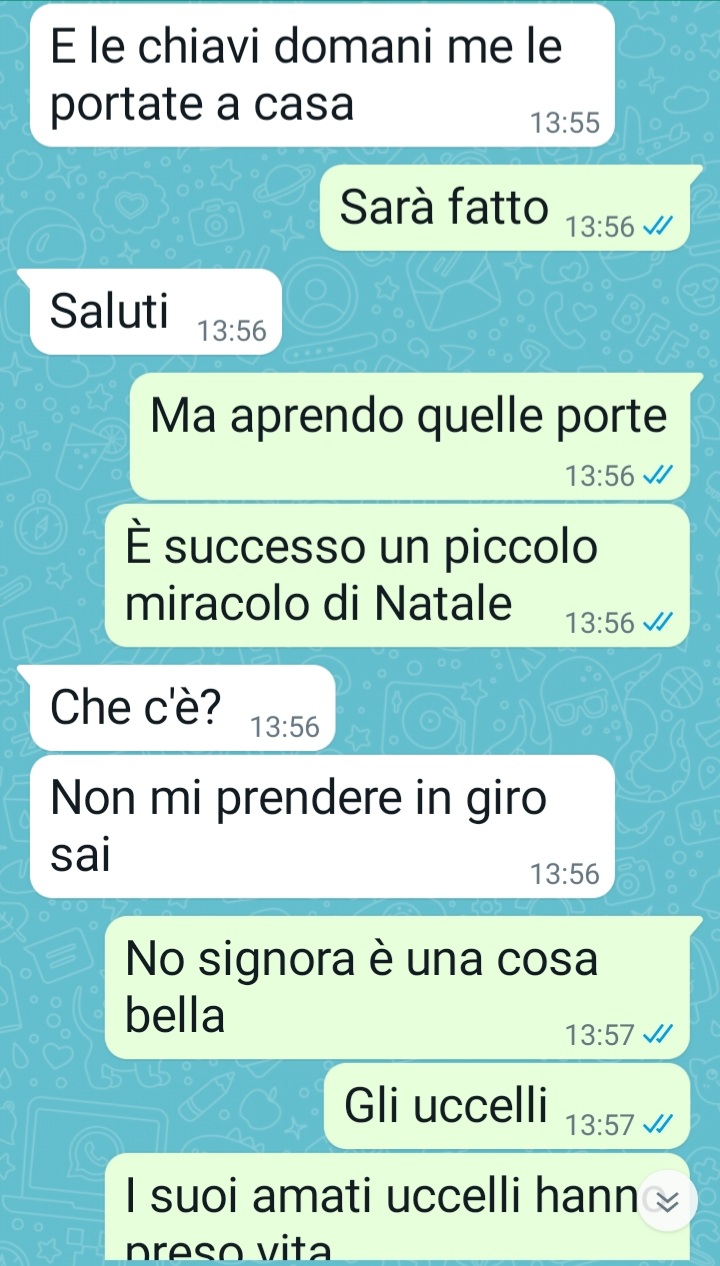Tap the 13:56 timestamp beside "Che c'è?"
The height and width of the screenshot is (1266, 720).
(285, 728)
